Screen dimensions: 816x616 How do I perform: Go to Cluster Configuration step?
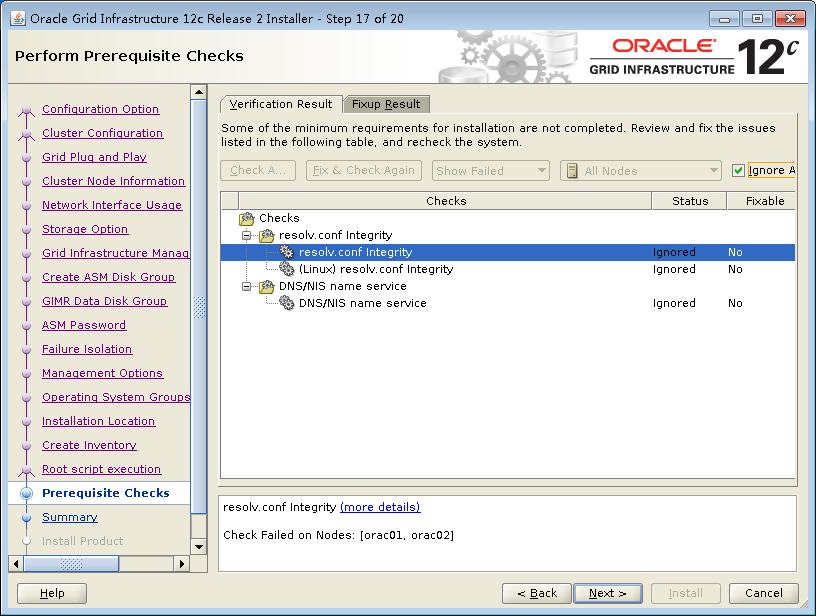(x=103, y=133)
